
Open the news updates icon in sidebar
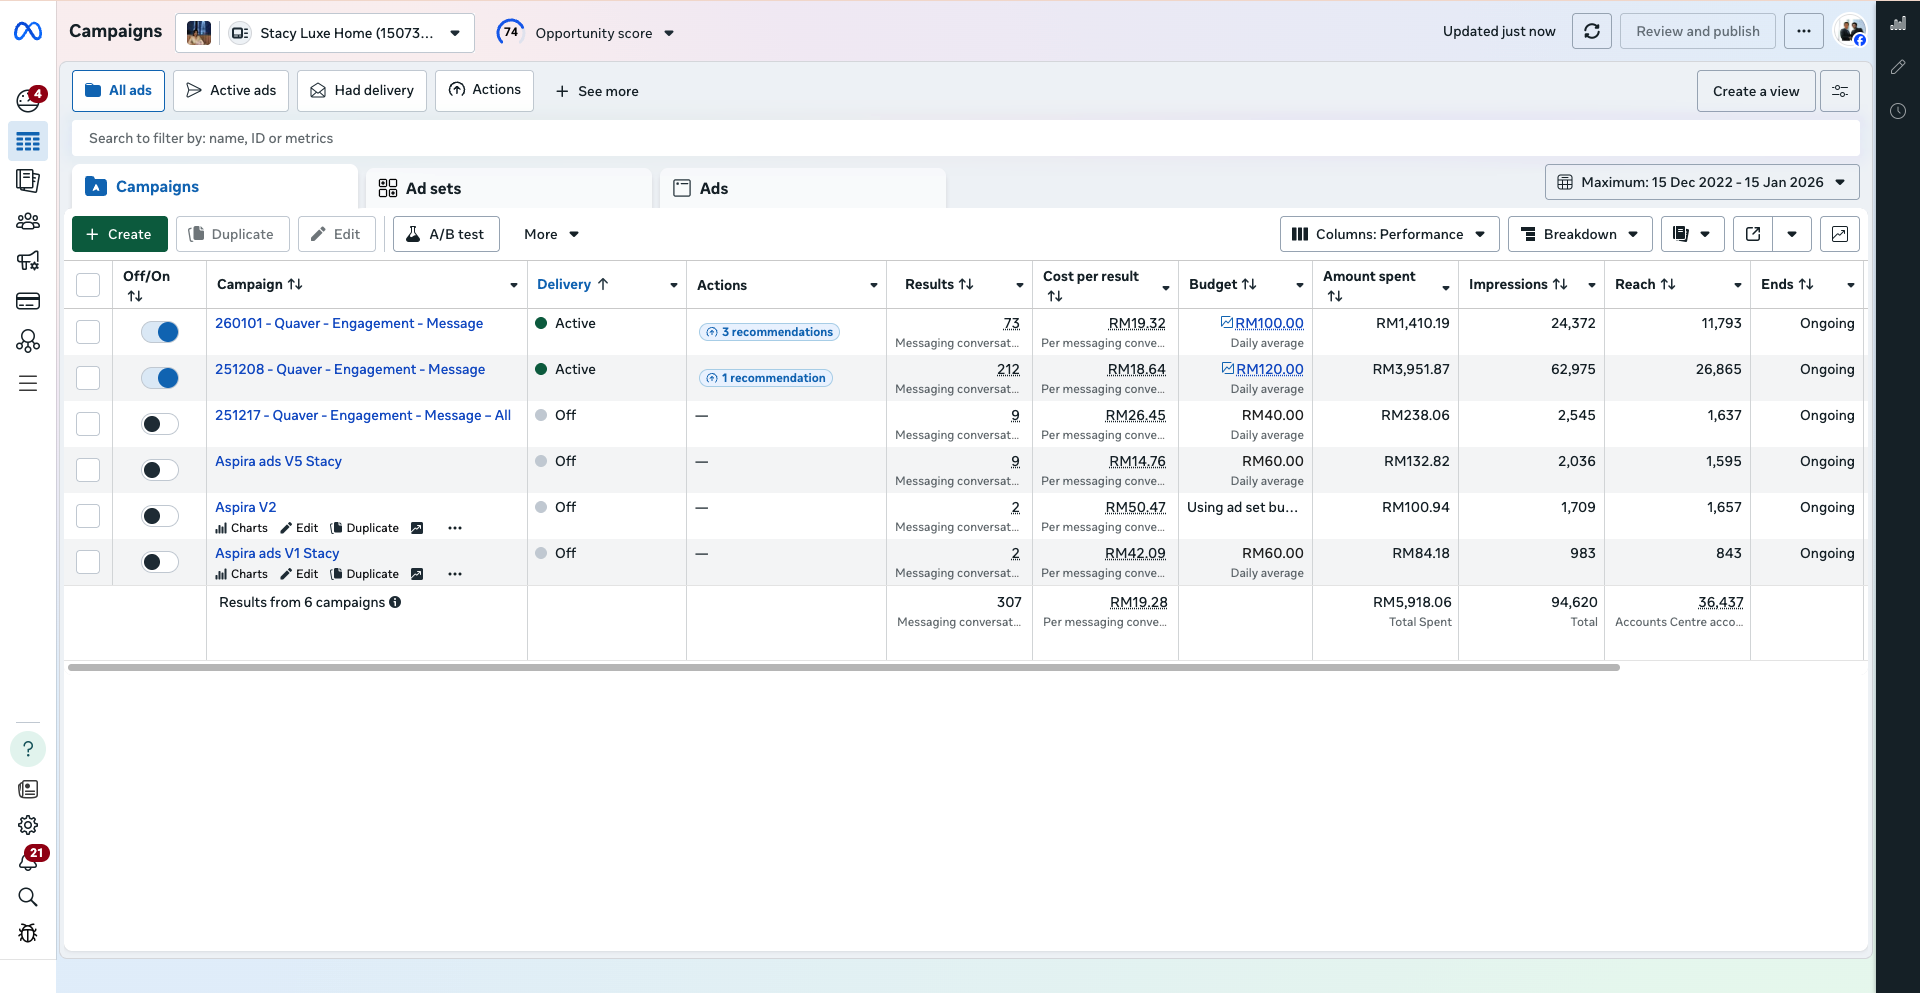[x=28, y=789]
